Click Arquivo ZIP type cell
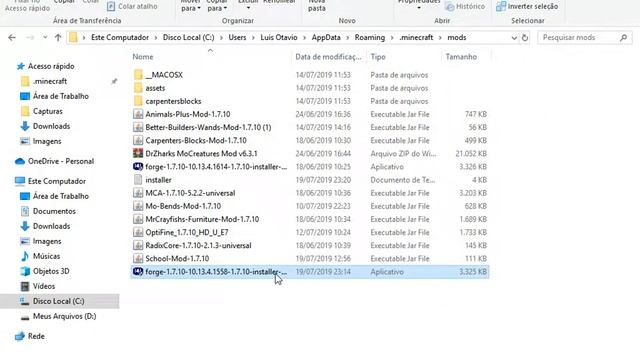This screenshot has width=640, height=360. [403, 153]
